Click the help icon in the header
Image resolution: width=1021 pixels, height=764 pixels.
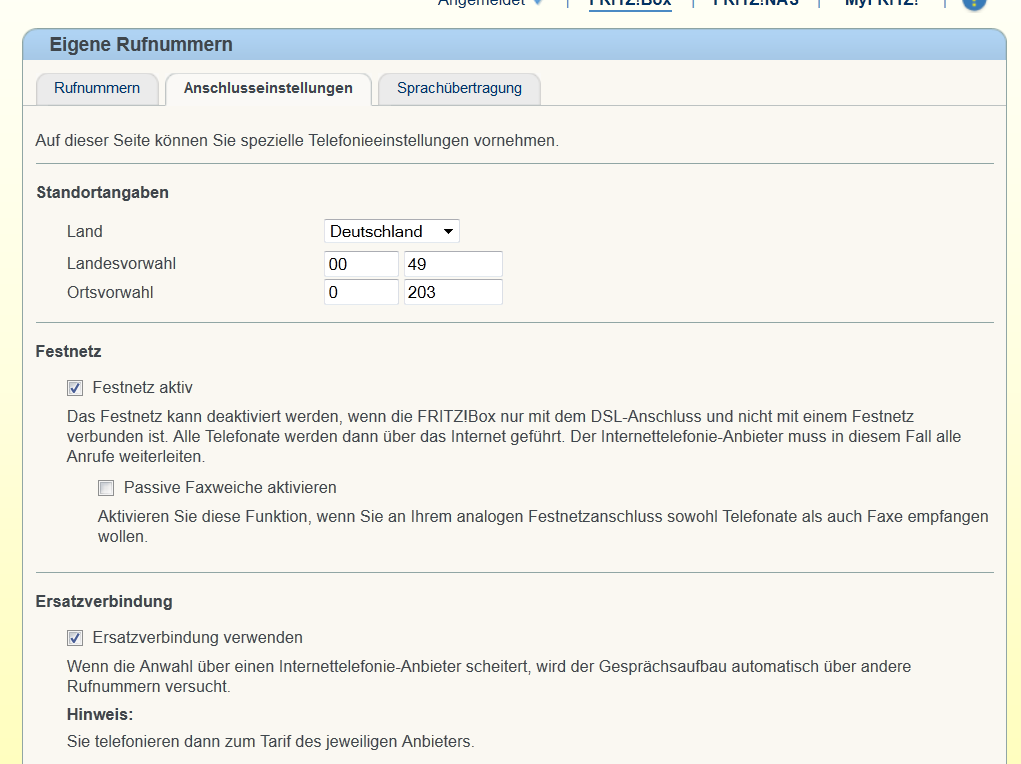(x=974, y=3)
